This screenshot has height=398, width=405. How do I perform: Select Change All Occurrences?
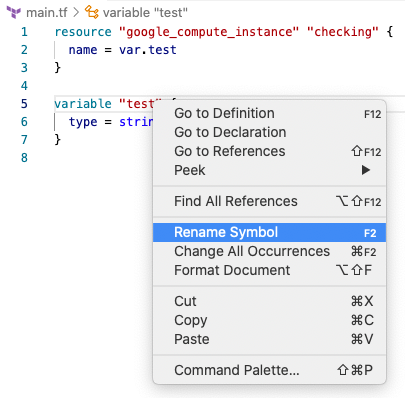click(x=269, y=251)
